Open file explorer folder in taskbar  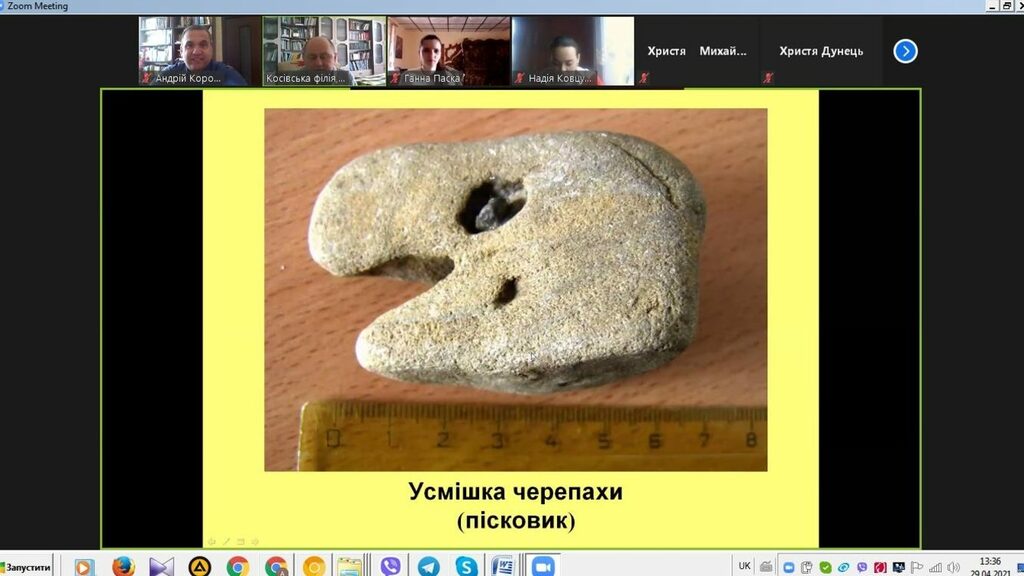[x=349, y=567]
